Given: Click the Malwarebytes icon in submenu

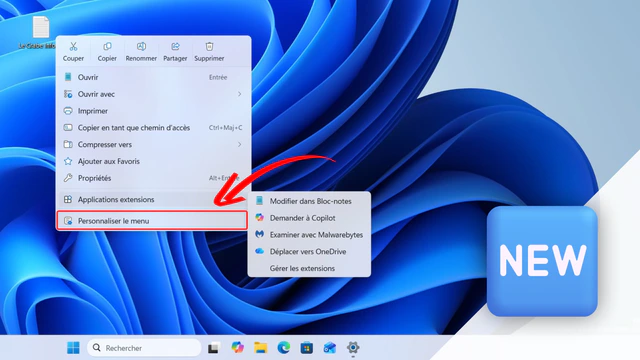Looking at the screenshot, I should [x=260, y=234].
